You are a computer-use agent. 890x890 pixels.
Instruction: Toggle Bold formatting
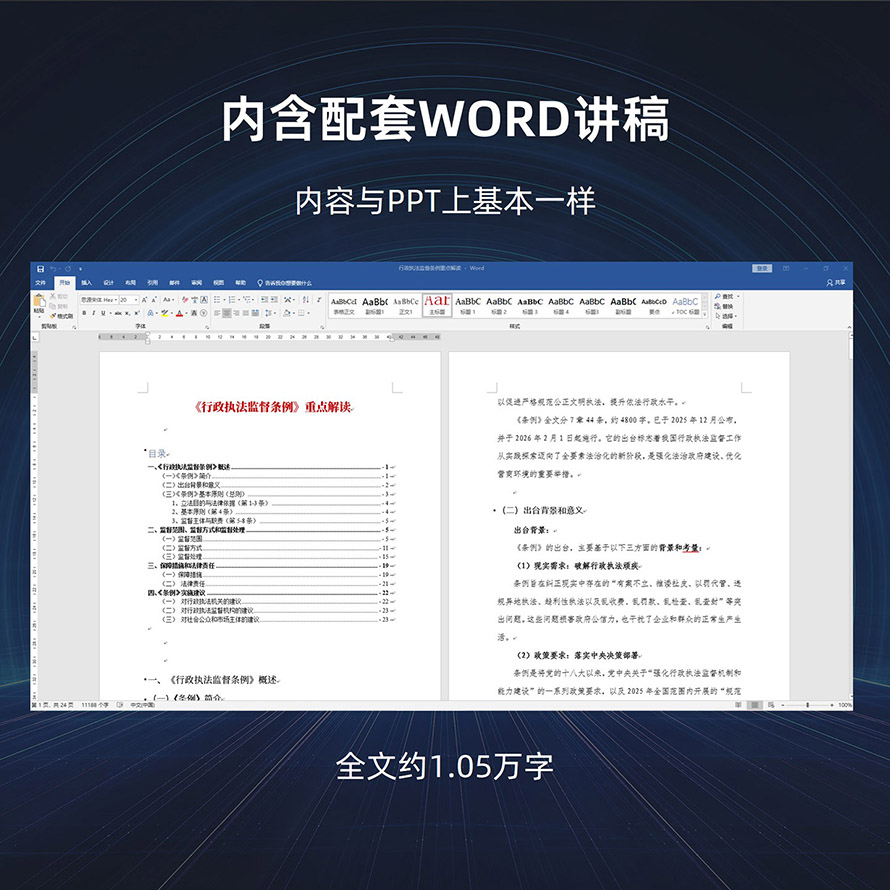click(85, 313)
